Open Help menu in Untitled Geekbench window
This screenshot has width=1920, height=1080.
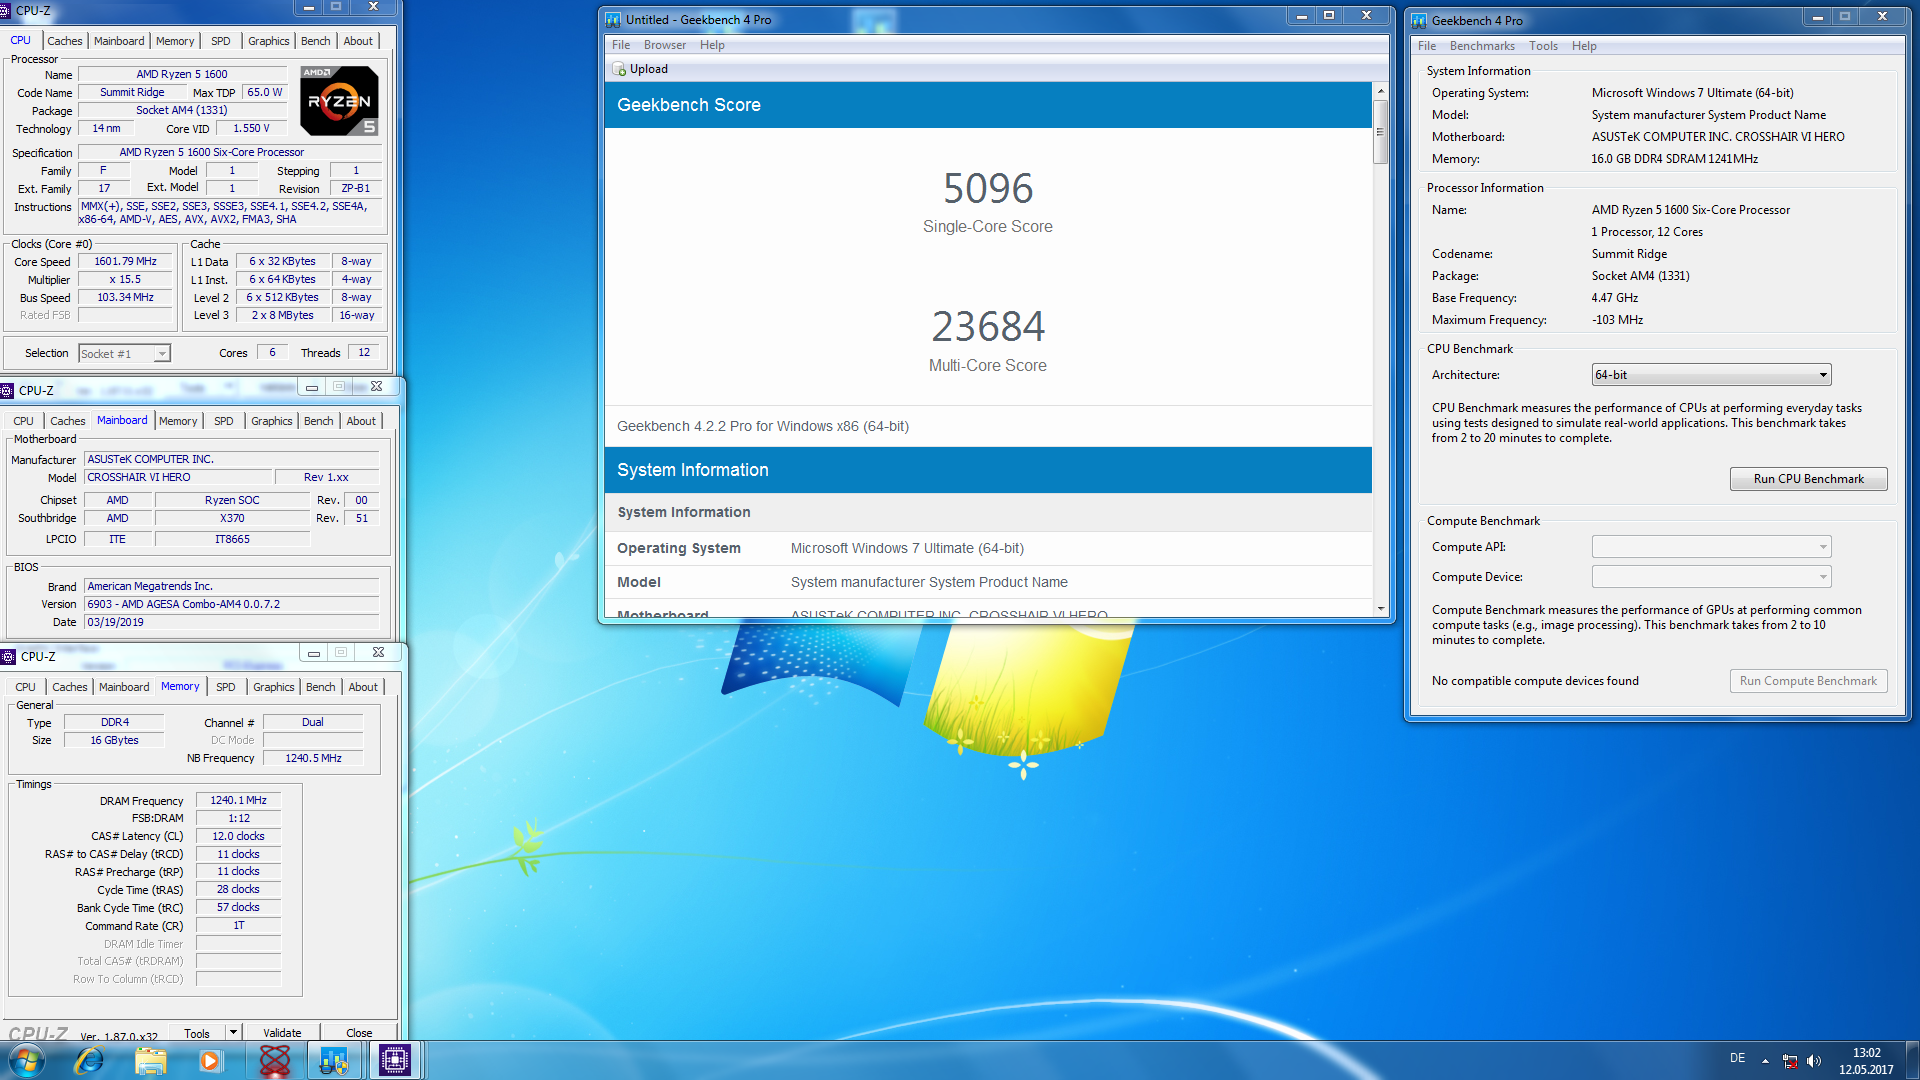coord(712,45)
